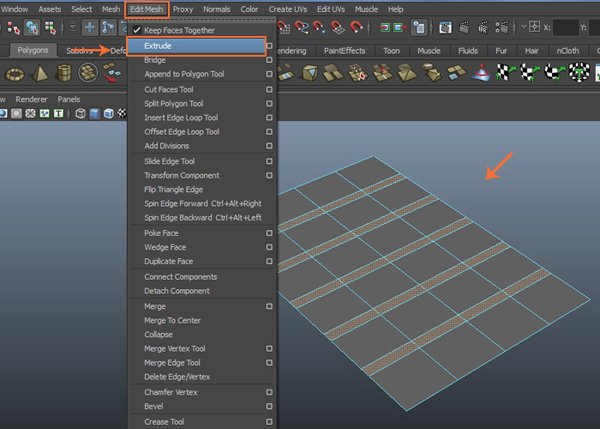This screenshot has width=600, height=429.
Task: Switch to Fluids shelf tab
Action: pos(468,51)
